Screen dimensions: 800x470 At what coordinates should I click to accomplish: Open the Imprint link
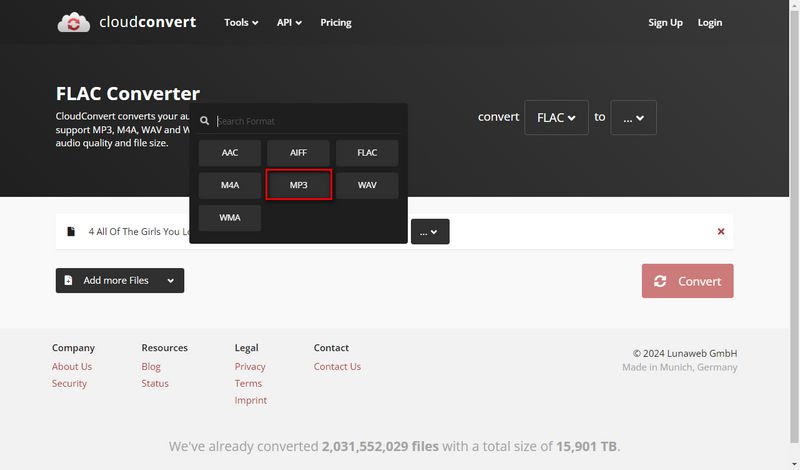(x=251, y=400)
